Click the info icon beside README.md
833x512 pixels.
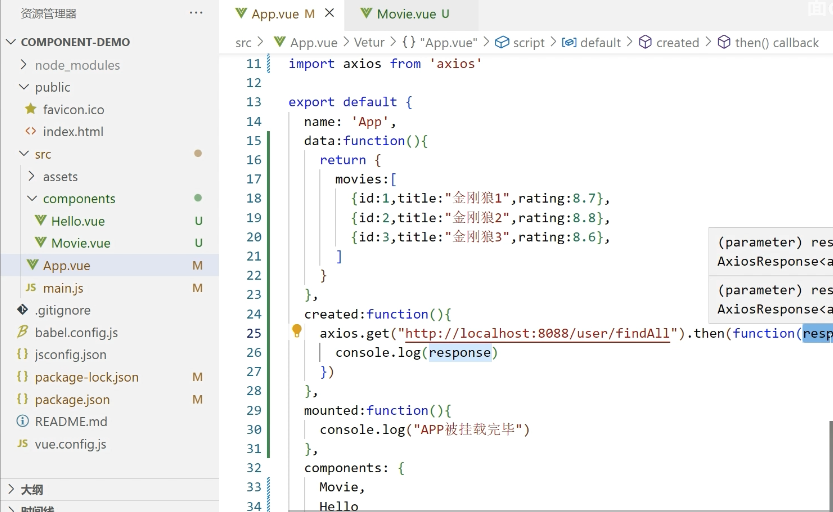pyautogui.click(x=23, y=421)
